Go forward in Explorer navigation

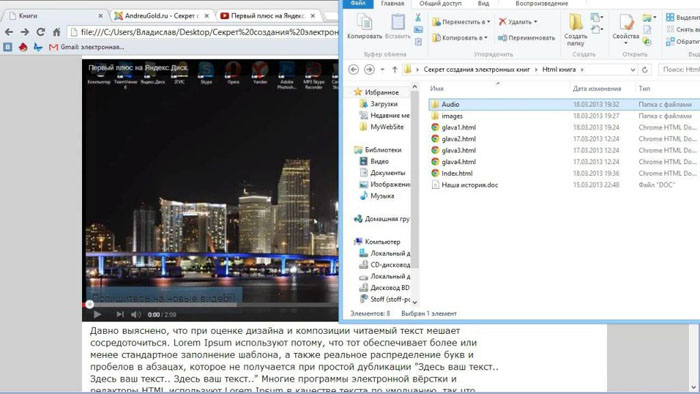click(369, 70)
